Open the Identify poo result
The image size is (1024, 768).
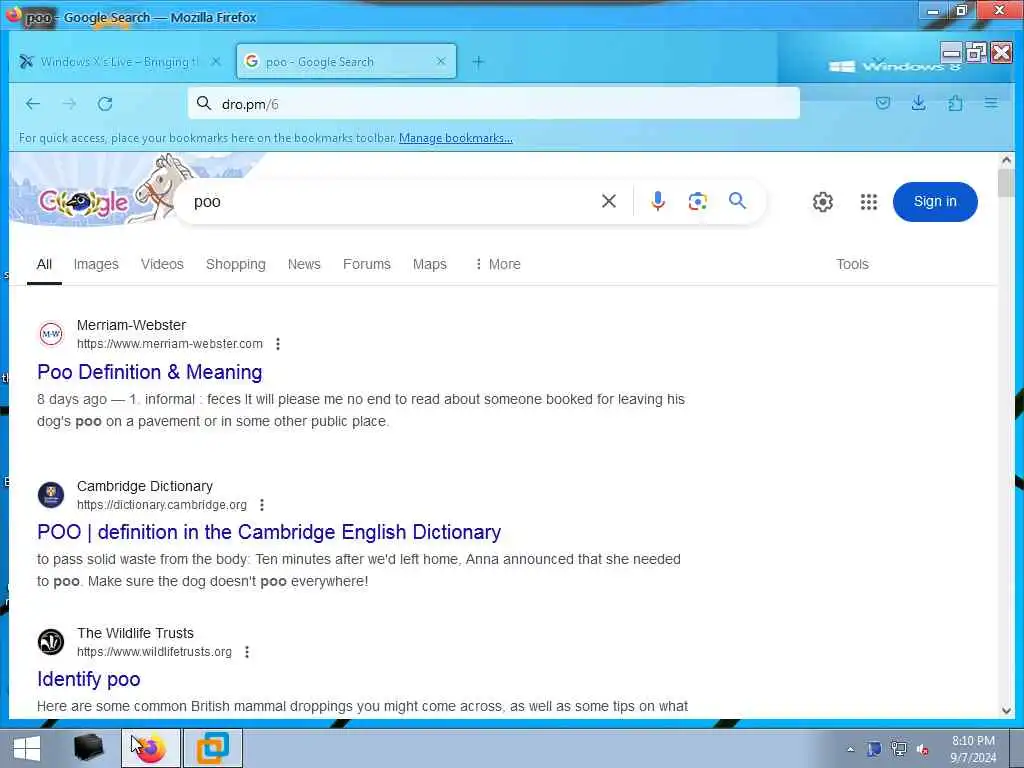point(89,679)
